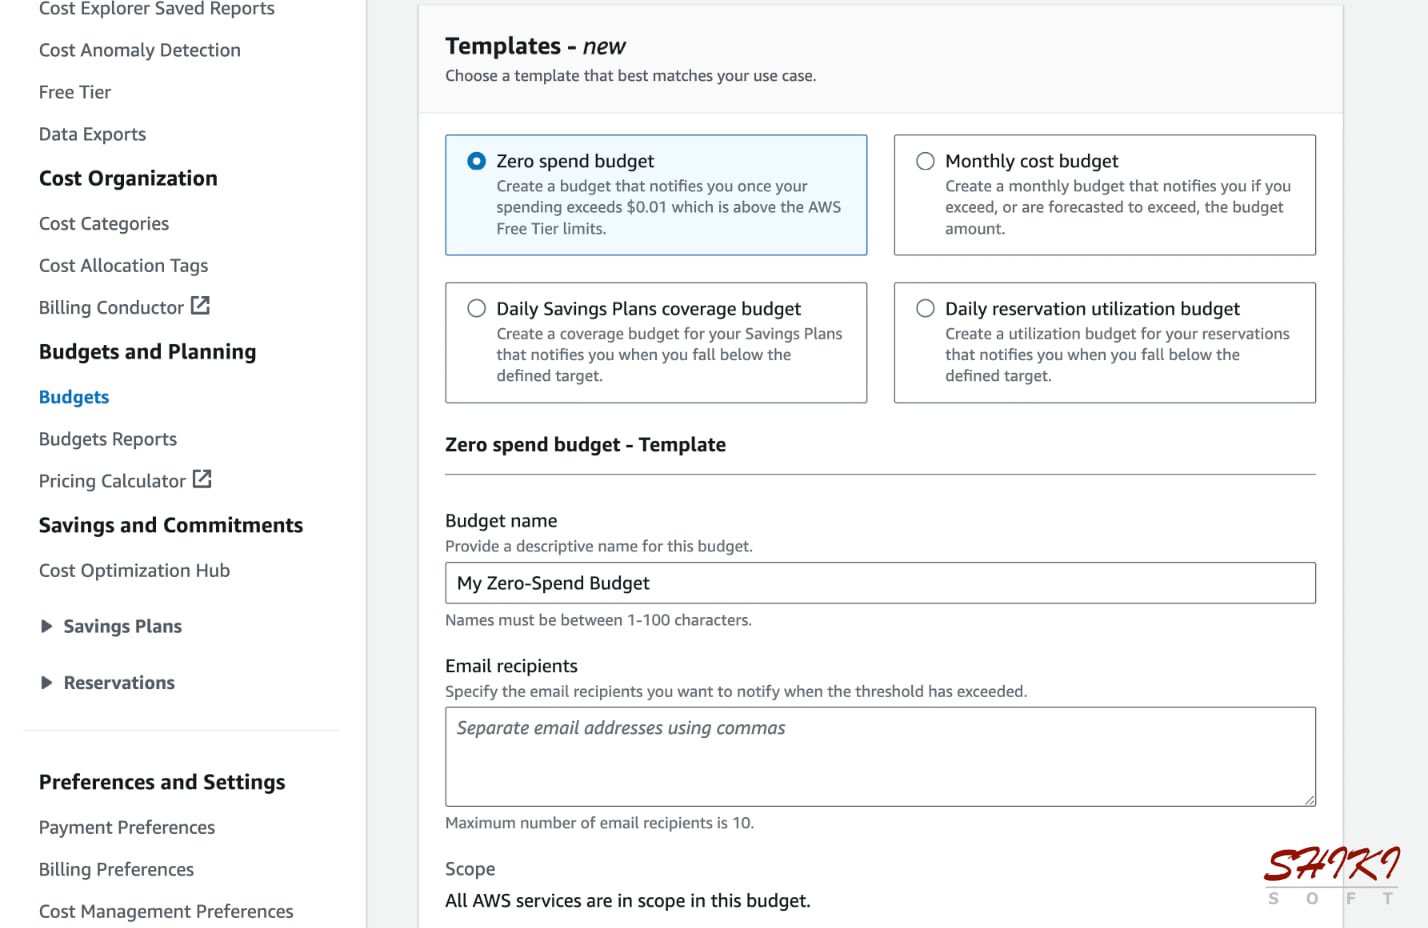1428x928 pixels.
Task: Open Cost Allocation Tags
Action: [x=124, y=266]
